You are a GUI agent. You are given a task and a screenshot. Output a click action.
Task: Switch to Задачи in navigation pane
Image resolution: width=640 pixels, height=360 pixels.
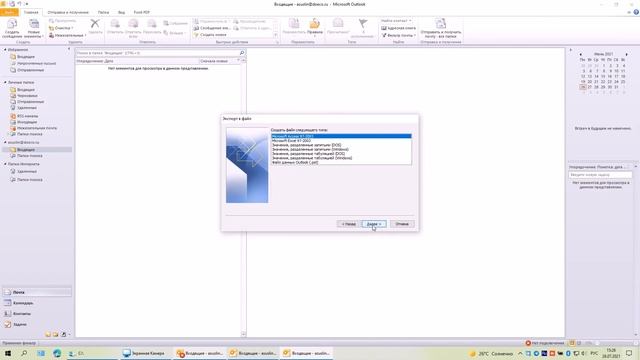37,324
